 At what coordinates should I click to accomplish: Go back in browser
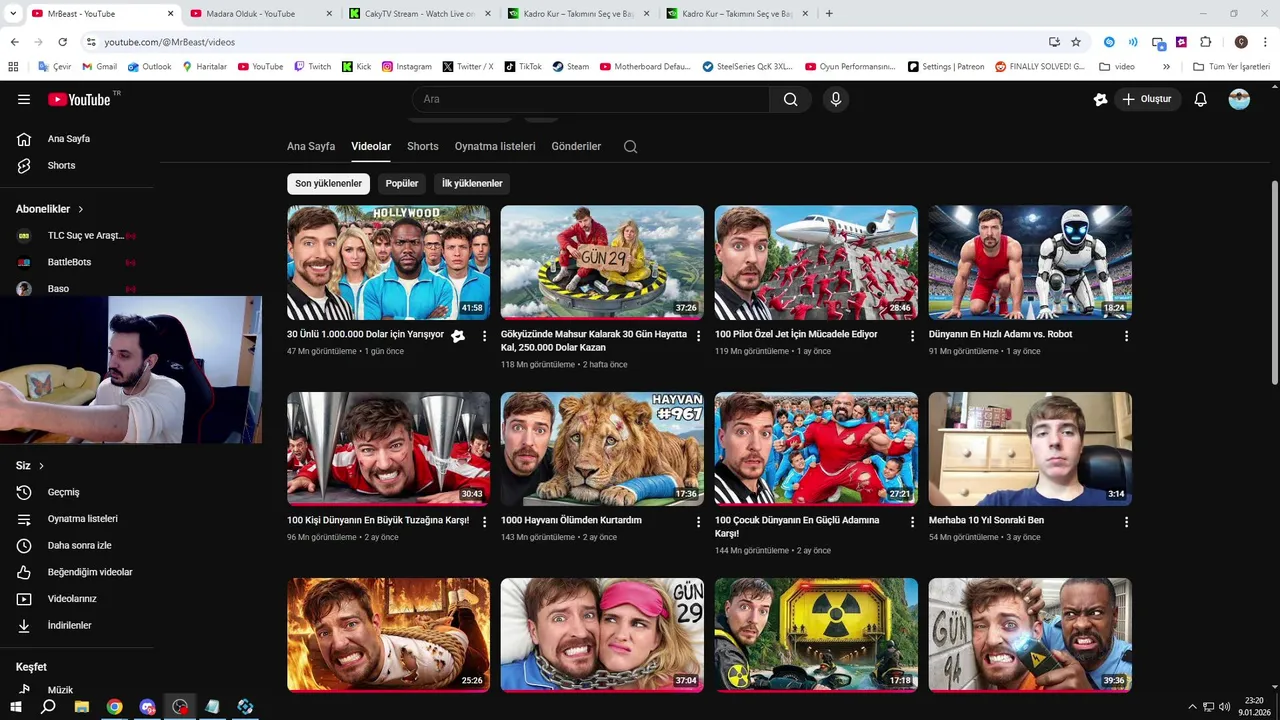(x=14, y=42)
